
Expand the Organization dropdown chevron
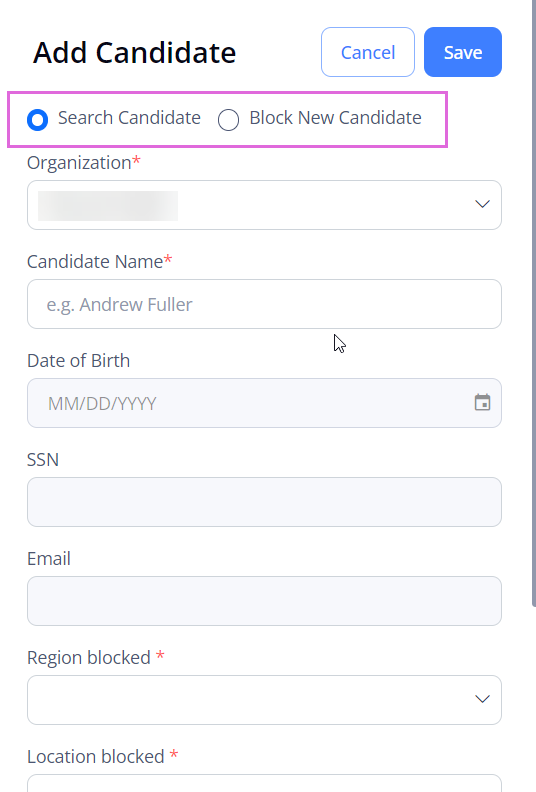tap(482, 204)
